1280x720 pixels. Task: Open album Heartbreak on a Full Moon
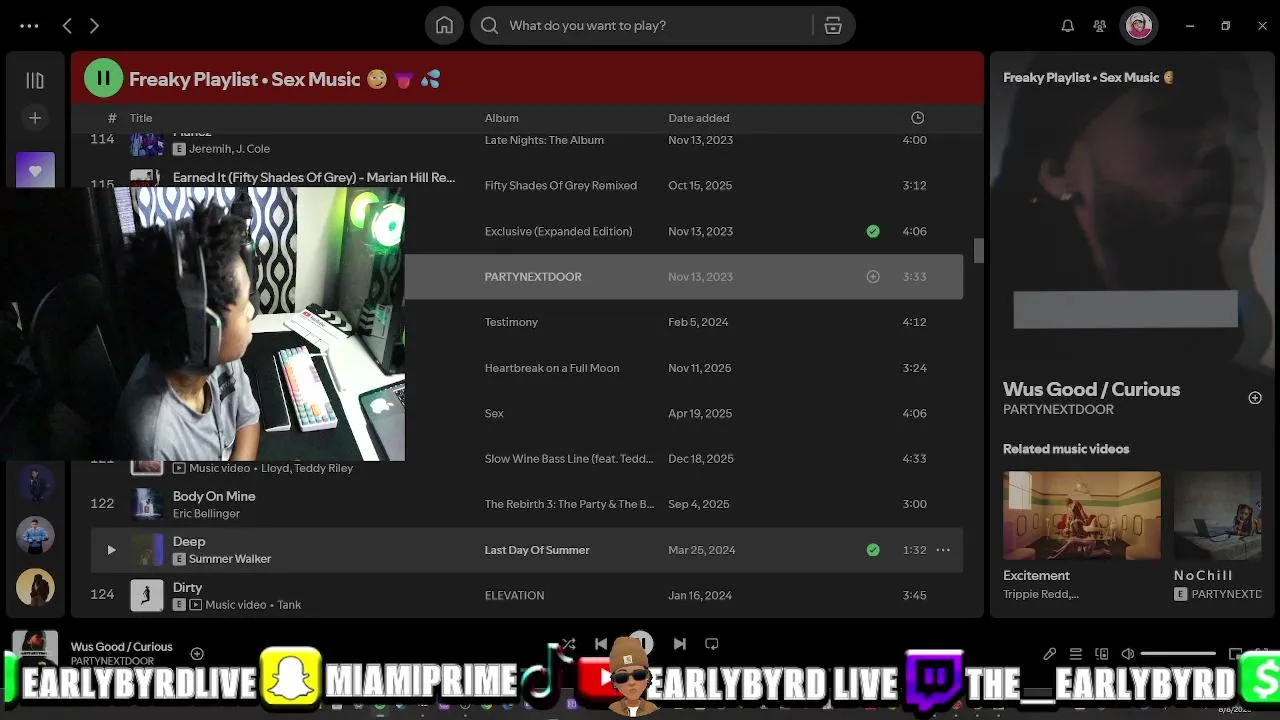tap(552, 368)
